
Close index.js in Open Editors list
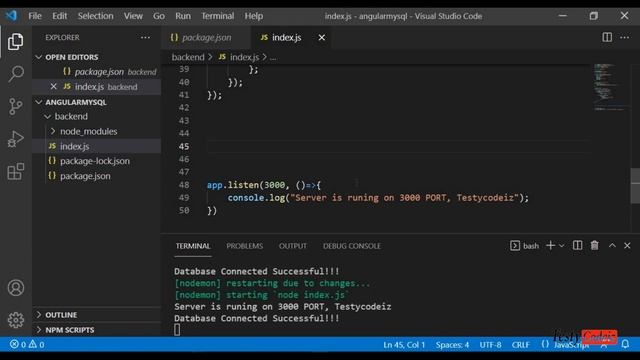tap(53, 87)
